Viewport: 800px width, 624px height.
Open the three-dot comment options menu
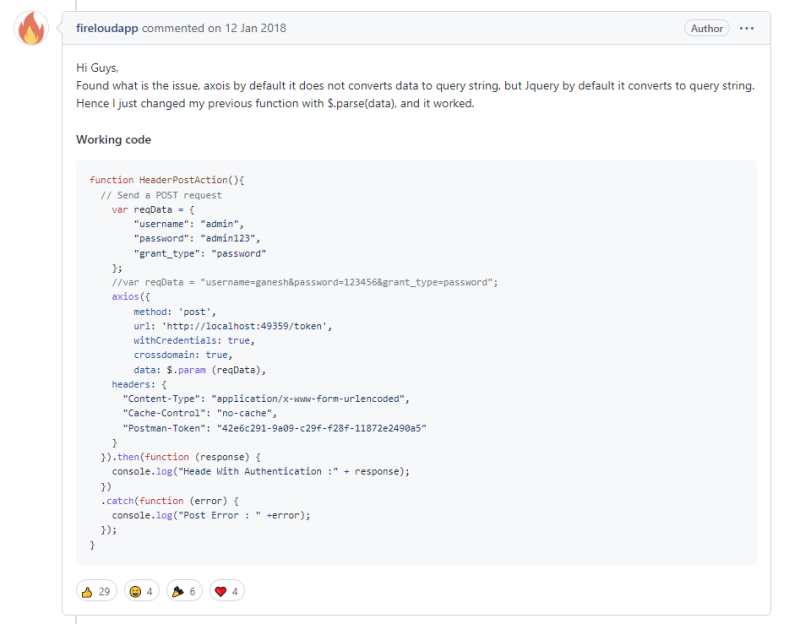point(746,29)
